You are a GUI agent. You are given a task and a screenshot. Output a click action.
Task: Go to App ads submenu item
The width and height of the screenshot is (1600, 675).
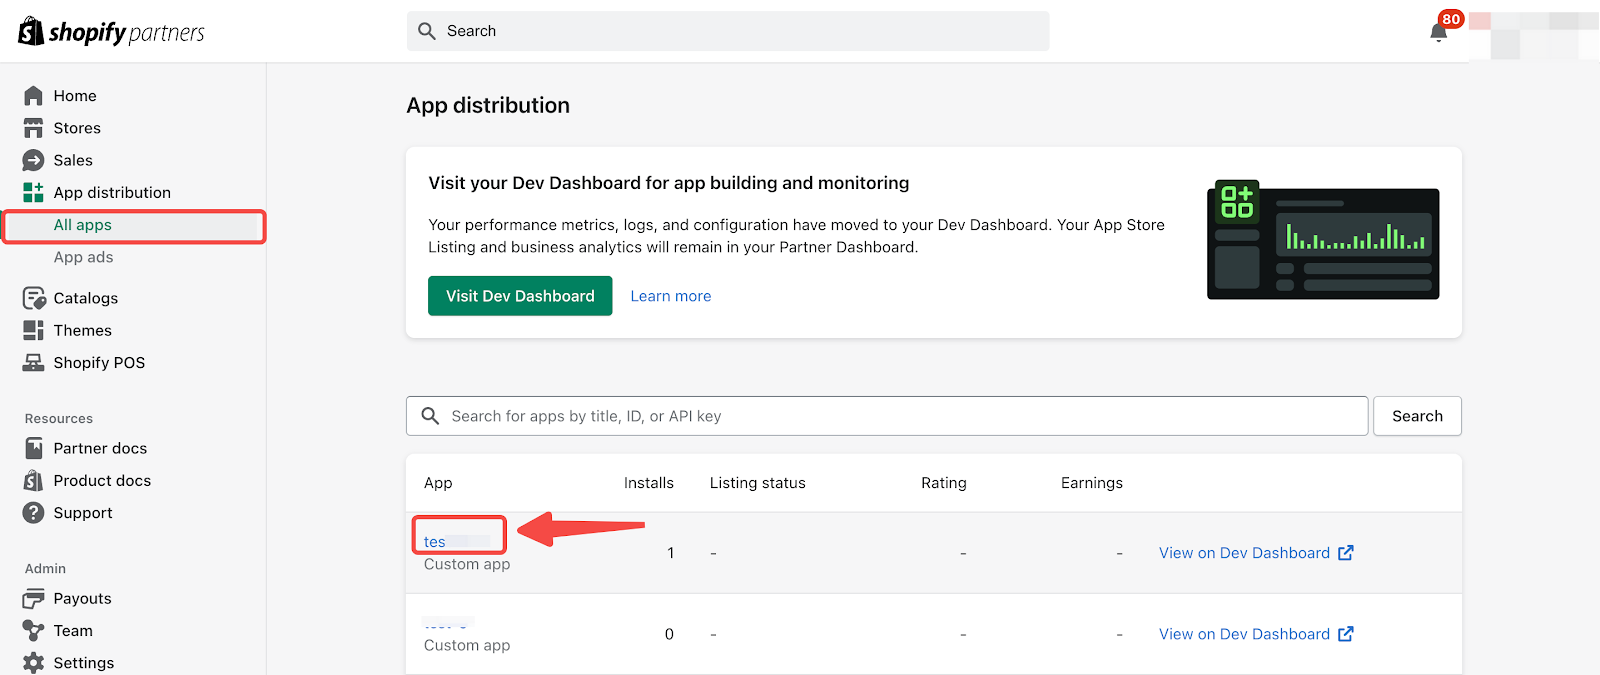[x=83, y=257]
